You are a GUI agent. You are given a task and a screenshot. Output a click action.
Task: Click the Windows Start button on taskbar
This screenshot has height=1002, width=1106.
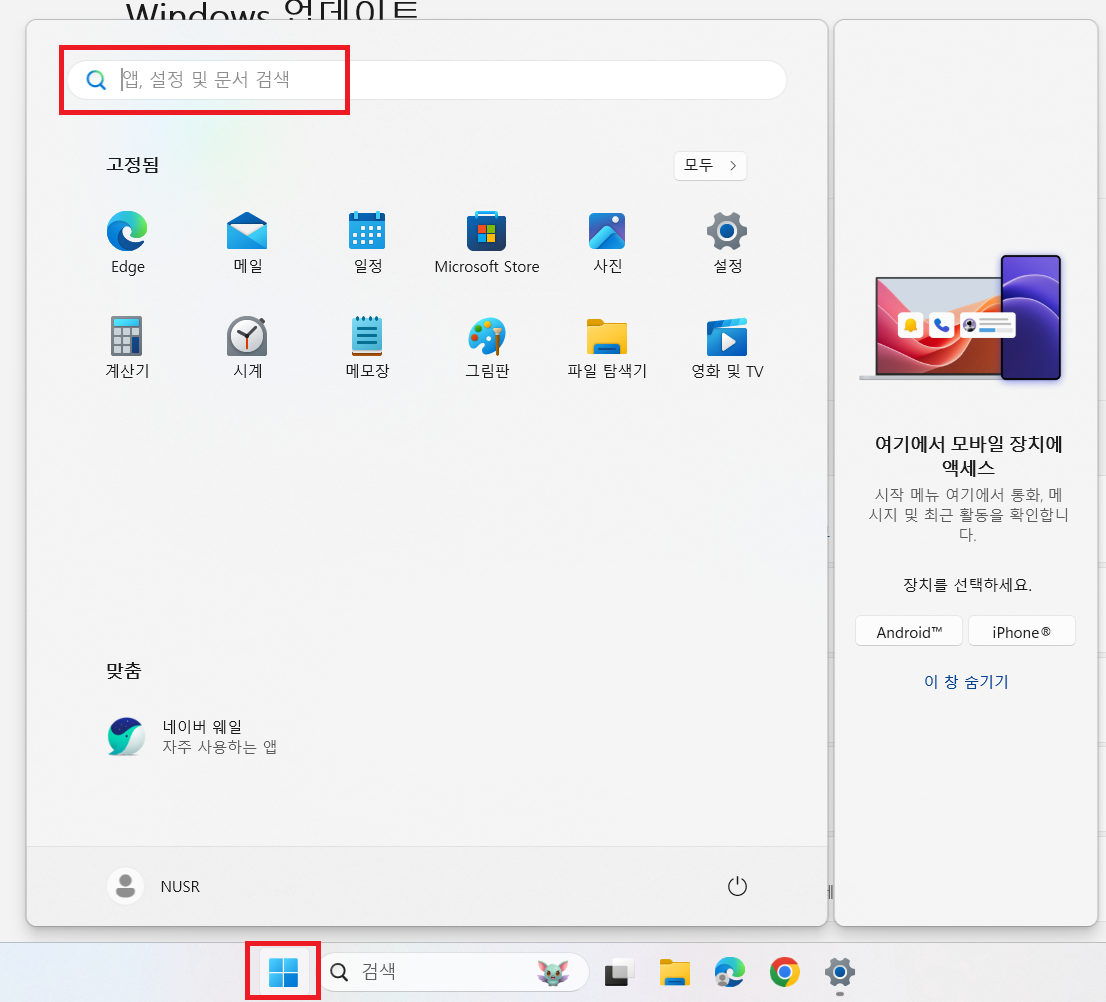[x=284, y=972]
